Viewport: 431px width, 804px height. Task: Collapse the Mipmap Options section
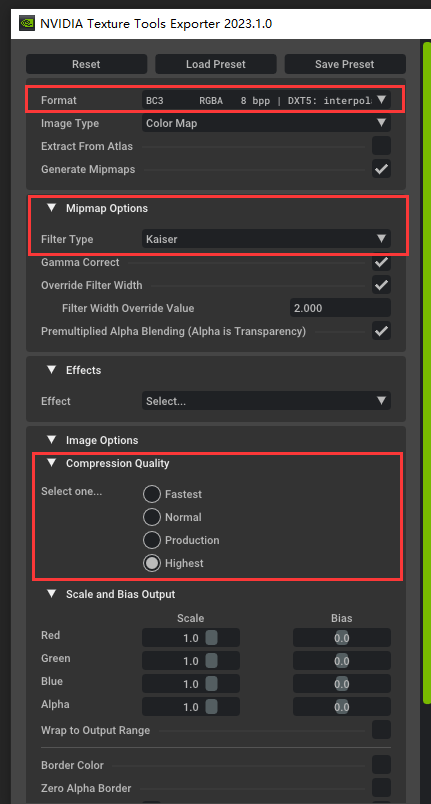point(51,208)
